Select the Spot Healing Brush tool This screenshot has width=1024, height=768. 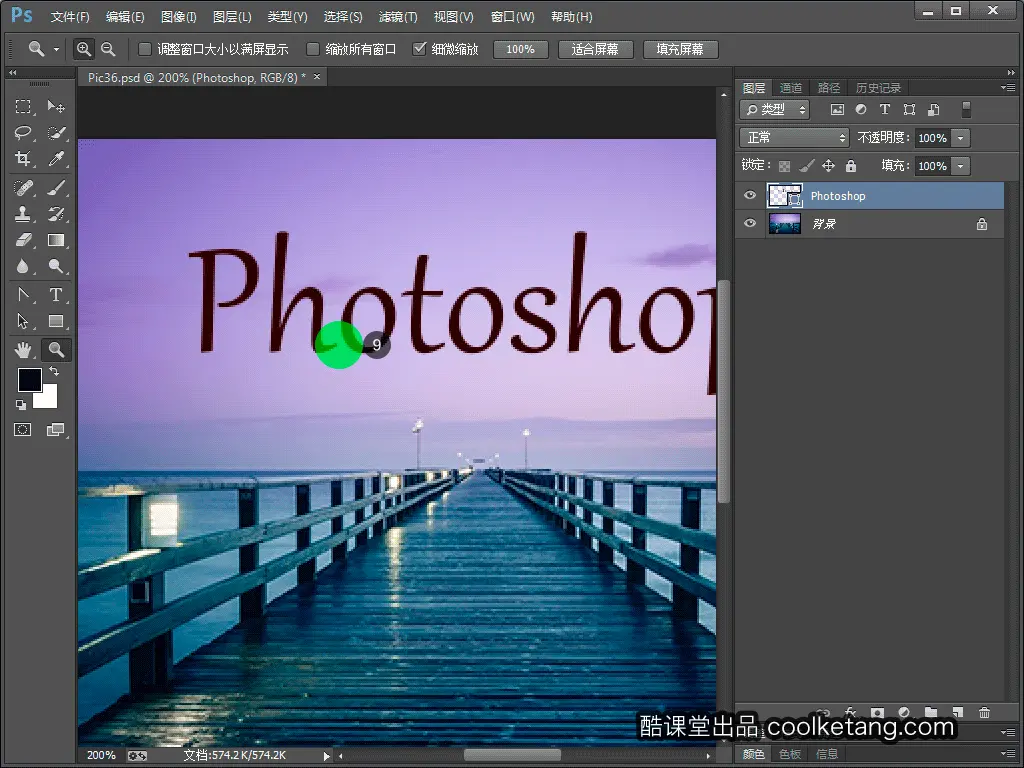pos(23,188)
